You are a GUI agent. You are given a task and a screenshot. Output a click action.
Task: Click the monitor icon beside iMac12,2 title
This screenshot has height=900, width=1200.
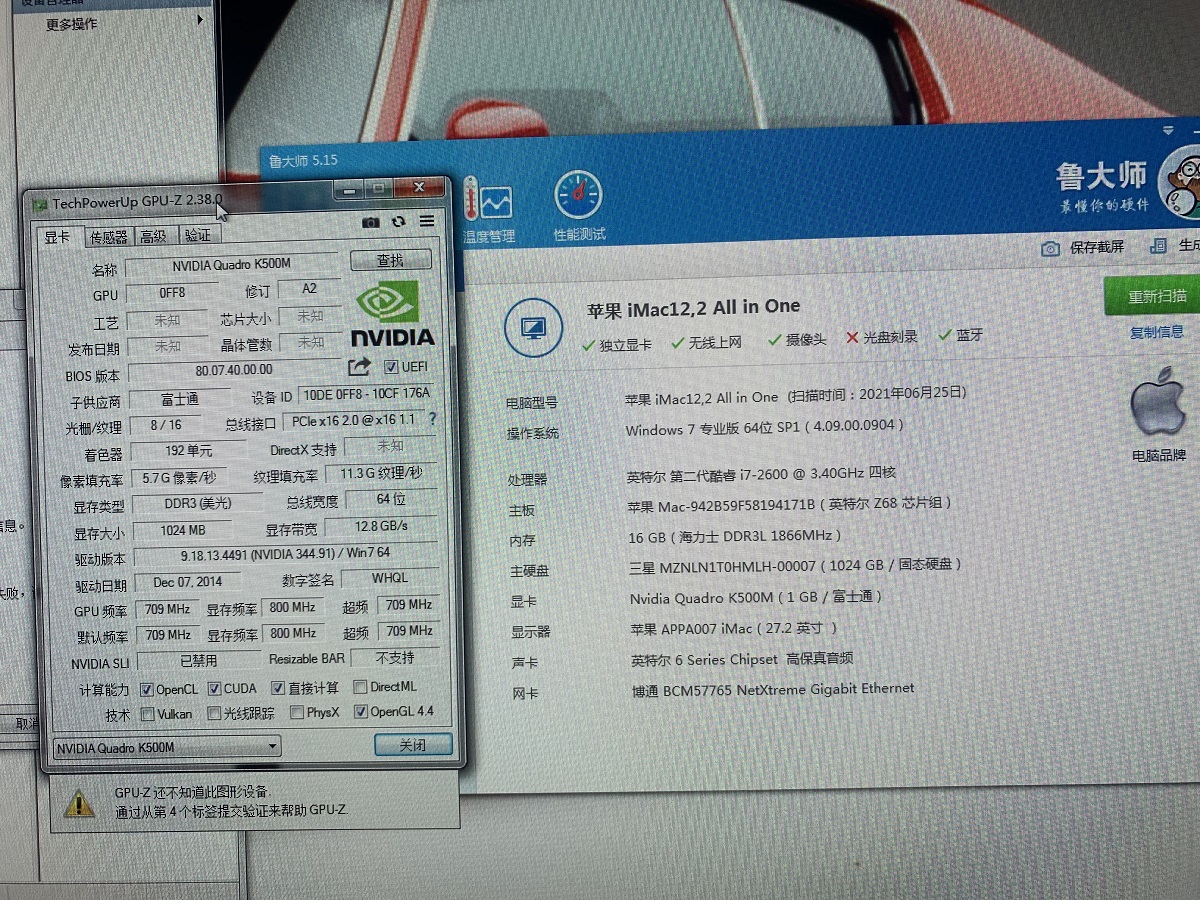point(533,327)
